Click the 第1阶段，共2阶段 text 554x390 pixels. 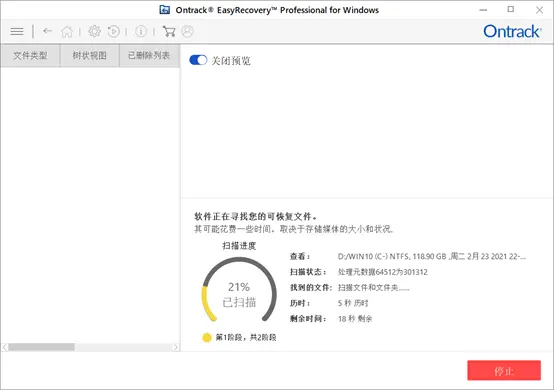(x=246, y=338)
